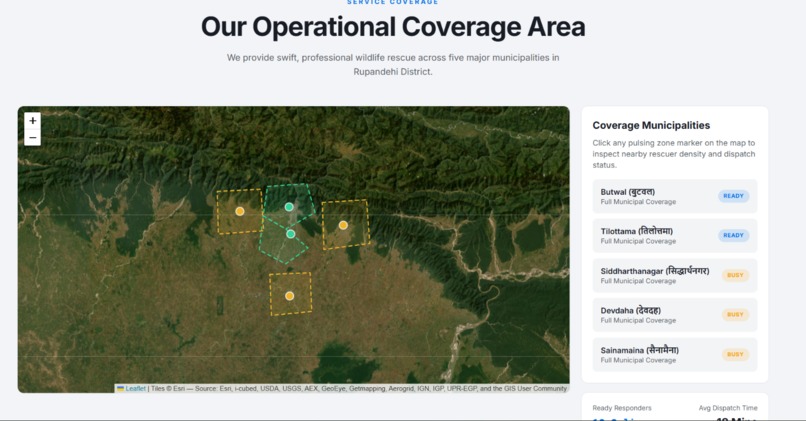Select the bottommost orange zone marker
The height and width of the screenshot is (421, 806).
pos(289,296)
